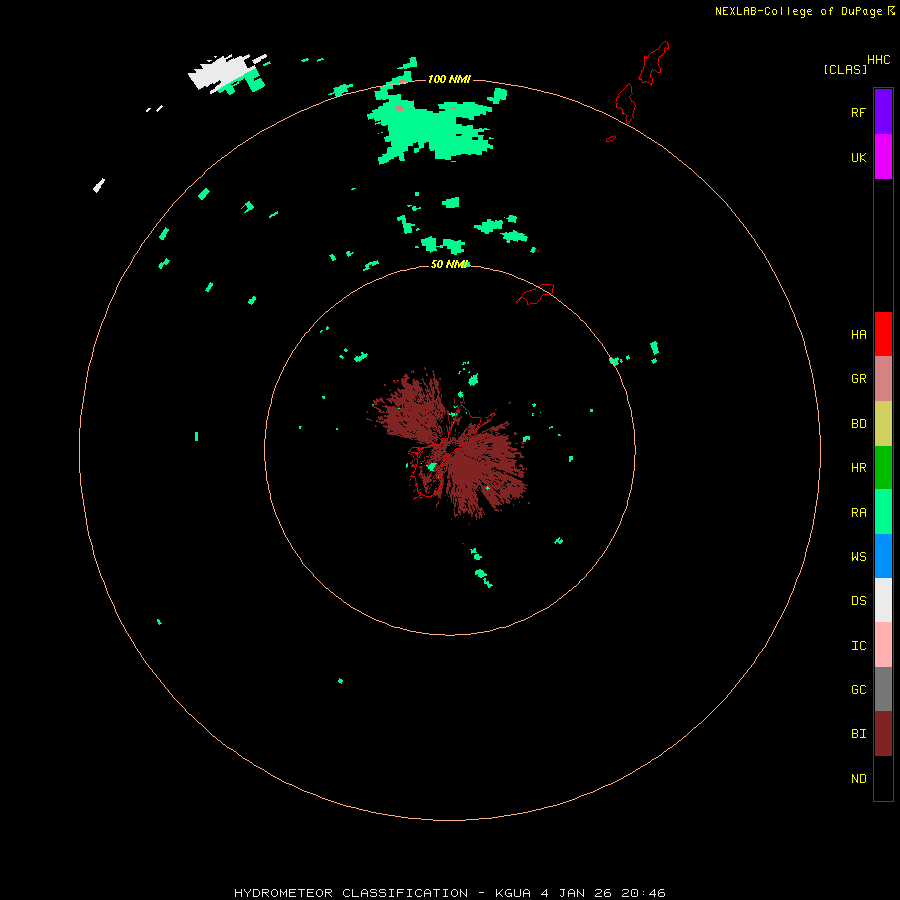Click the 100 NMI range ring label
The height and width of the screenshot is (900, 900).
coord(449,79)
